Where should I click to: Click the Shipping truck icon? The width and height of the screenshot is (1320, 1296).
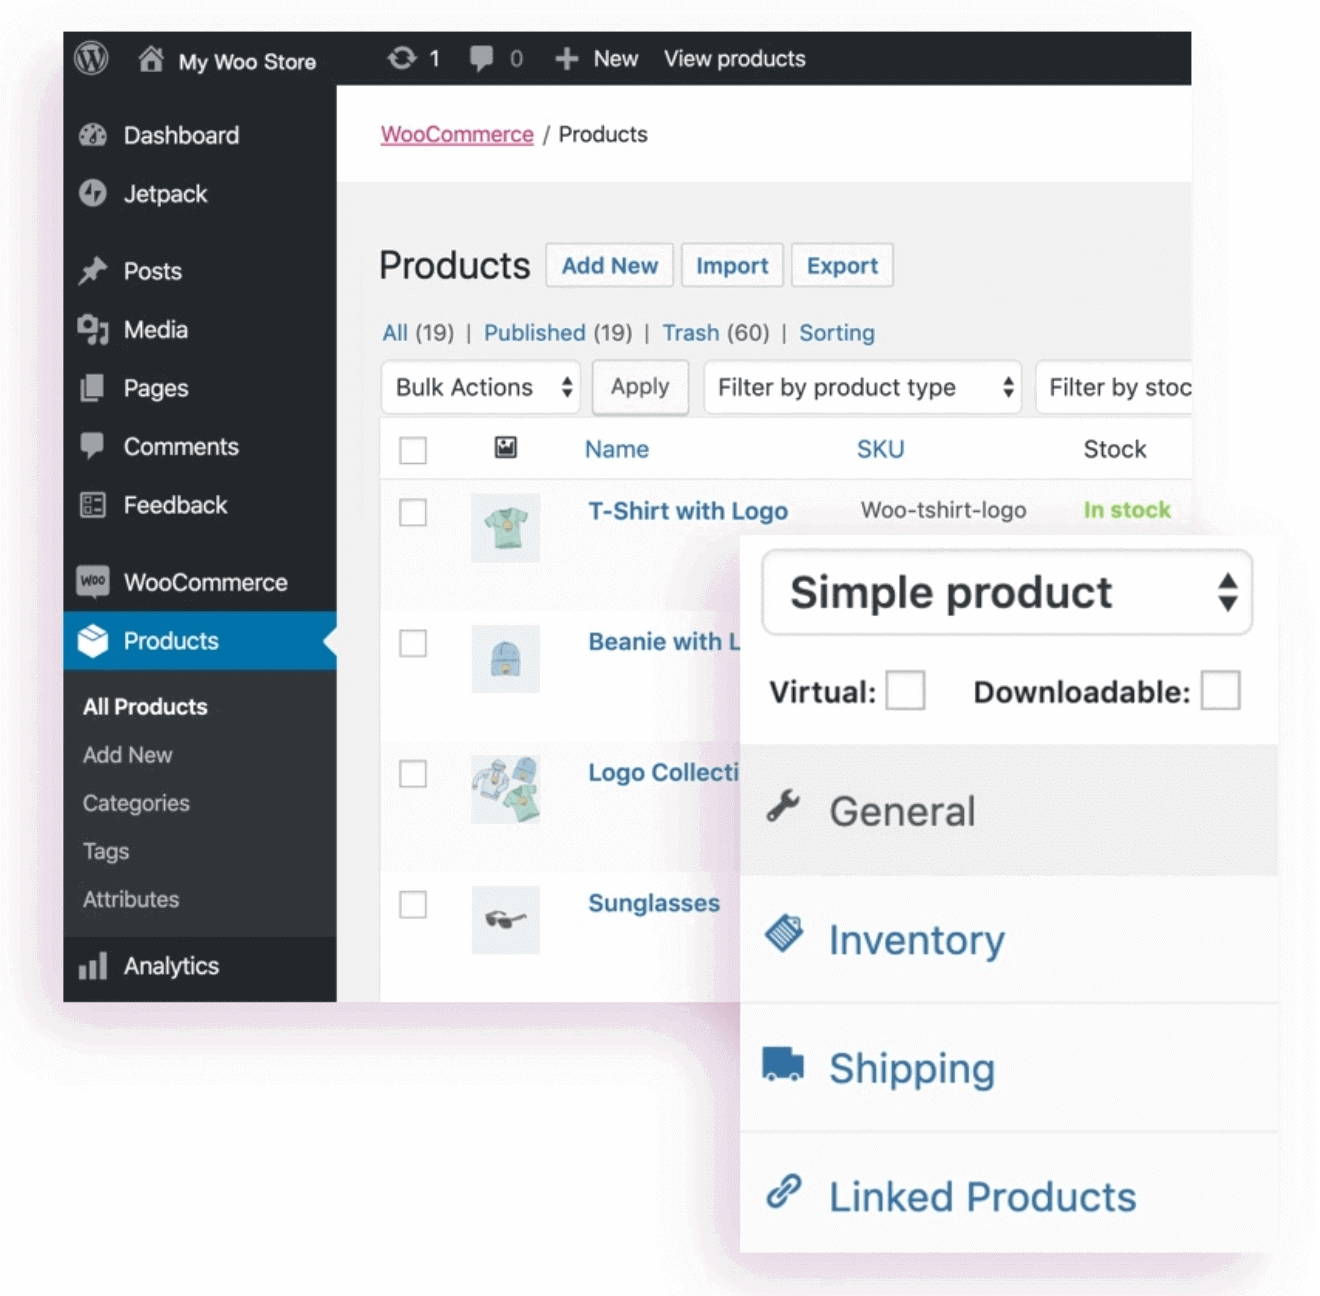(x=786, y=1064)
